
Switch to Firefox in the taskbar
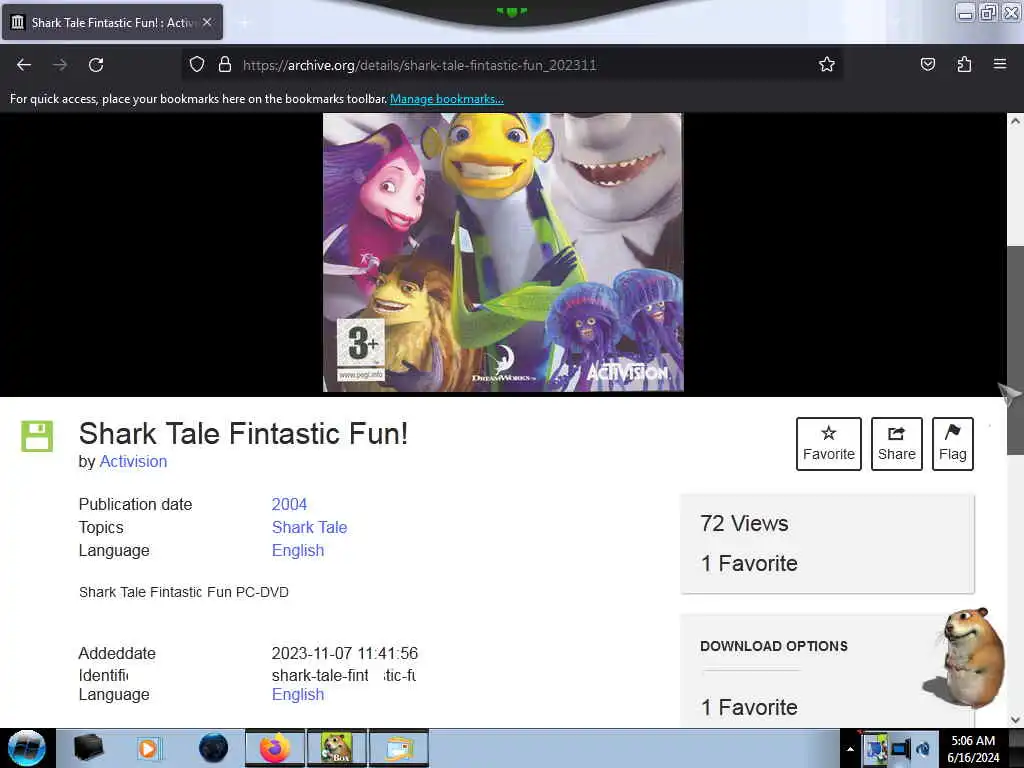275,748
